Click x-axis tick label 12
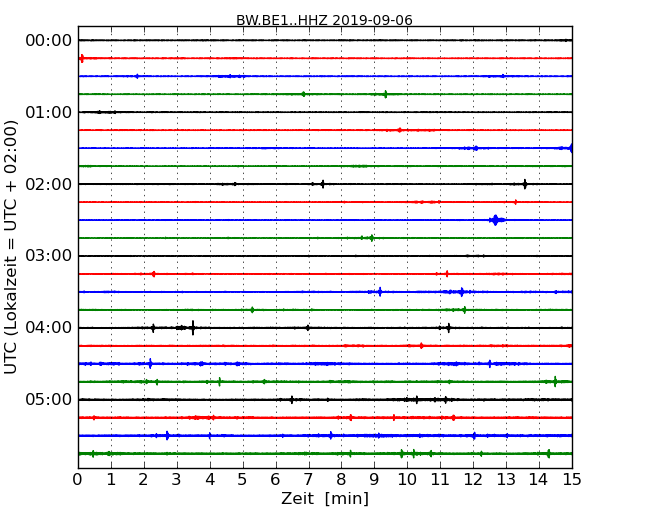Image resolution: width=650 pixels, height=520 pixels. coord(473,480)
